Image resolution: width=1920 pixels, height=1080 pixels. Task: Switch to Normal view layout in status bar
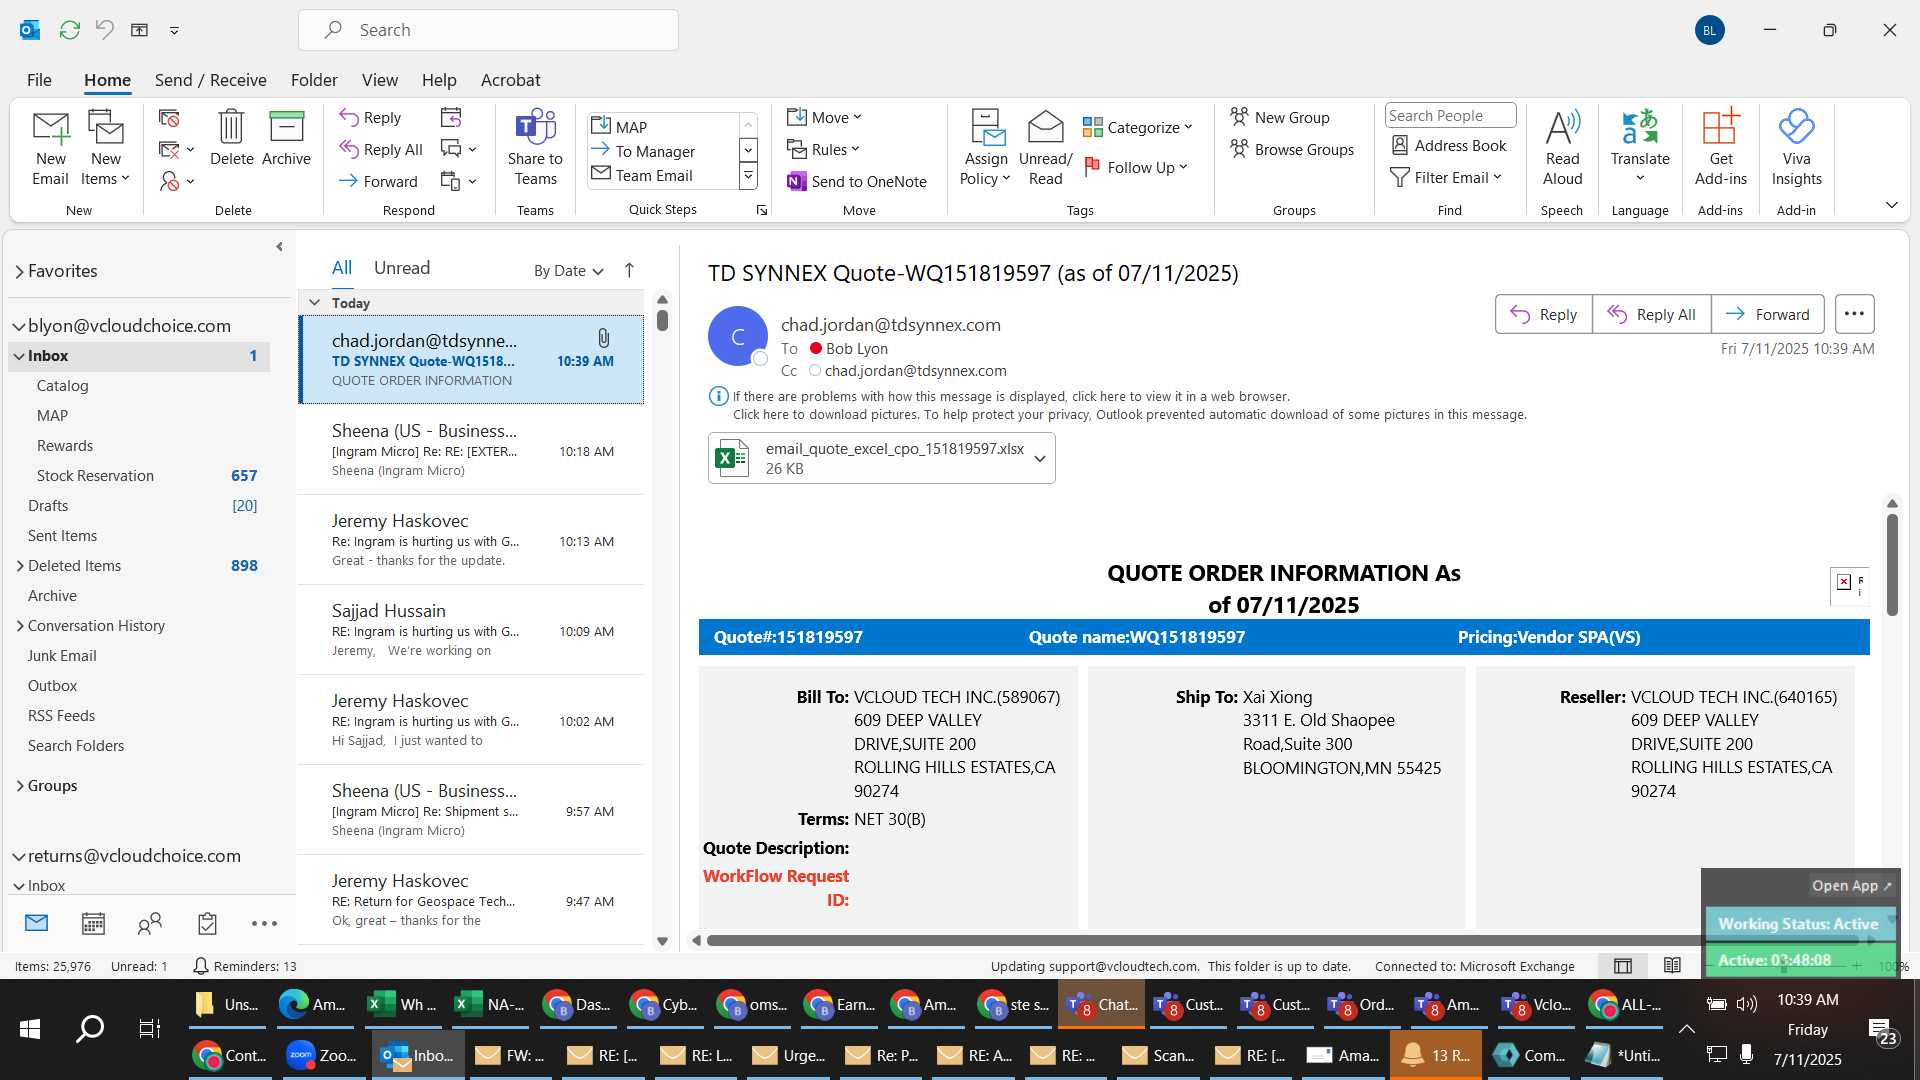pos(1623,966)
